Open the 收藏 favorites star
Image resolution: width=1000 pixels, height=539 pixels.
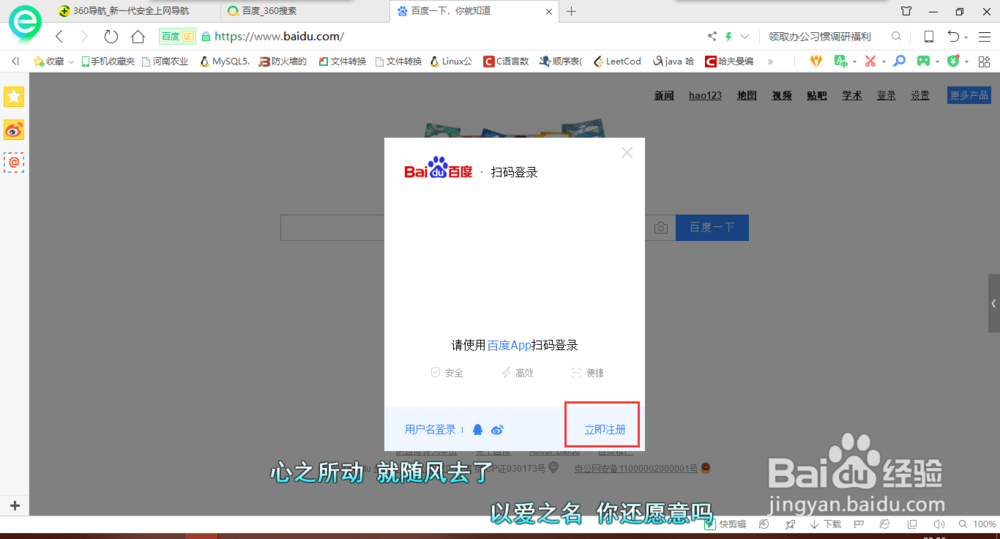(48, 61)
